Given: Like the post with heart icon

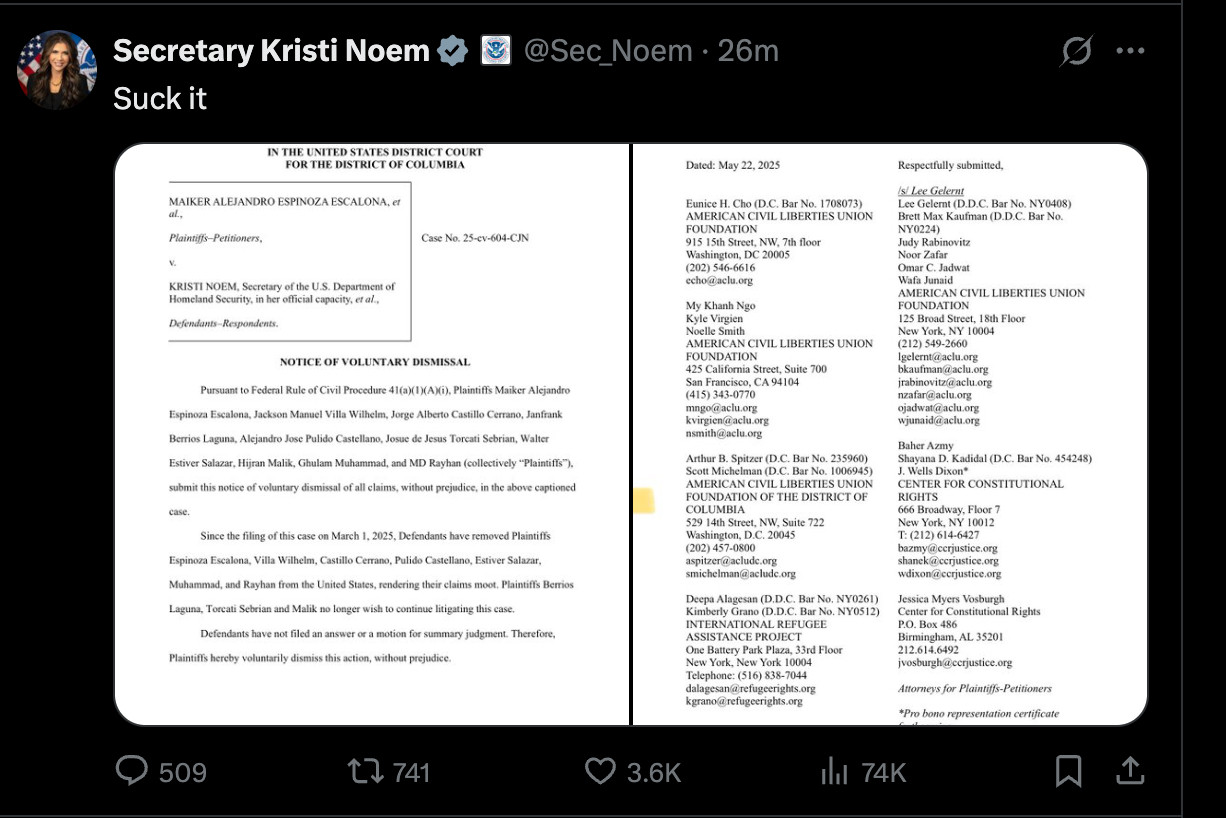Looking at the screenshot, I should pos(600,771).
